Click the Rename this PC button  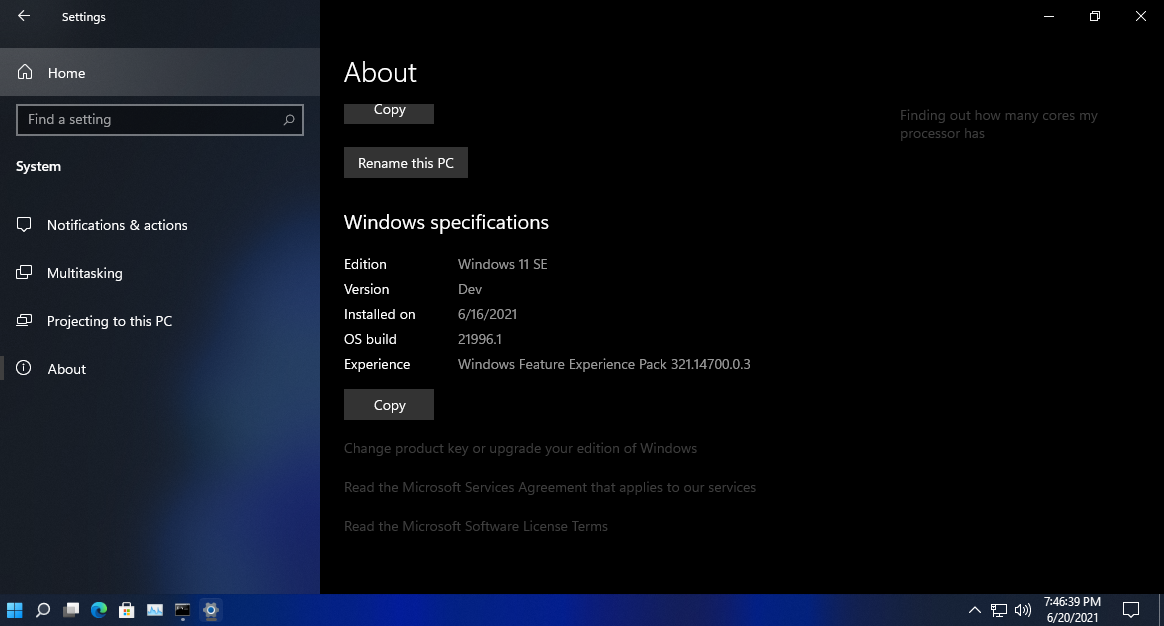[405, 163]
